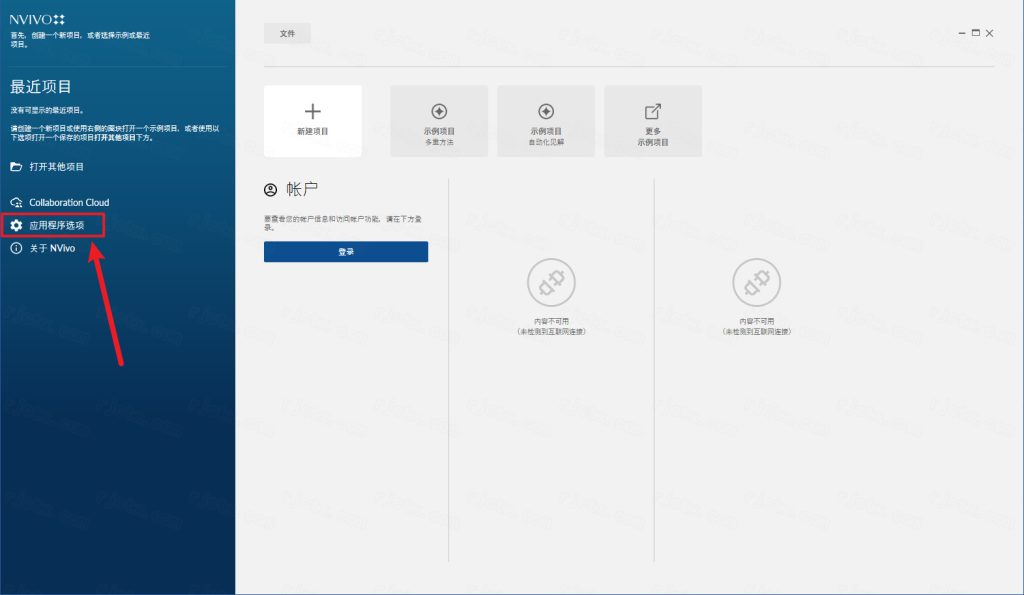This screenshot has width=1024, height=595.
Task: Maximize the NVivo window
Action: pyautogui.click(x=976, y=33)
